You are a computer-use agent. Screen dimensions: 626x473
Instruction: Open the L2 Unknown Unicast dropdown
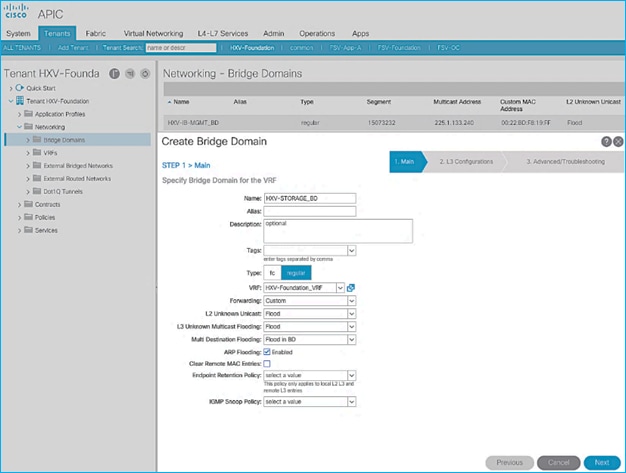[351, 314]
